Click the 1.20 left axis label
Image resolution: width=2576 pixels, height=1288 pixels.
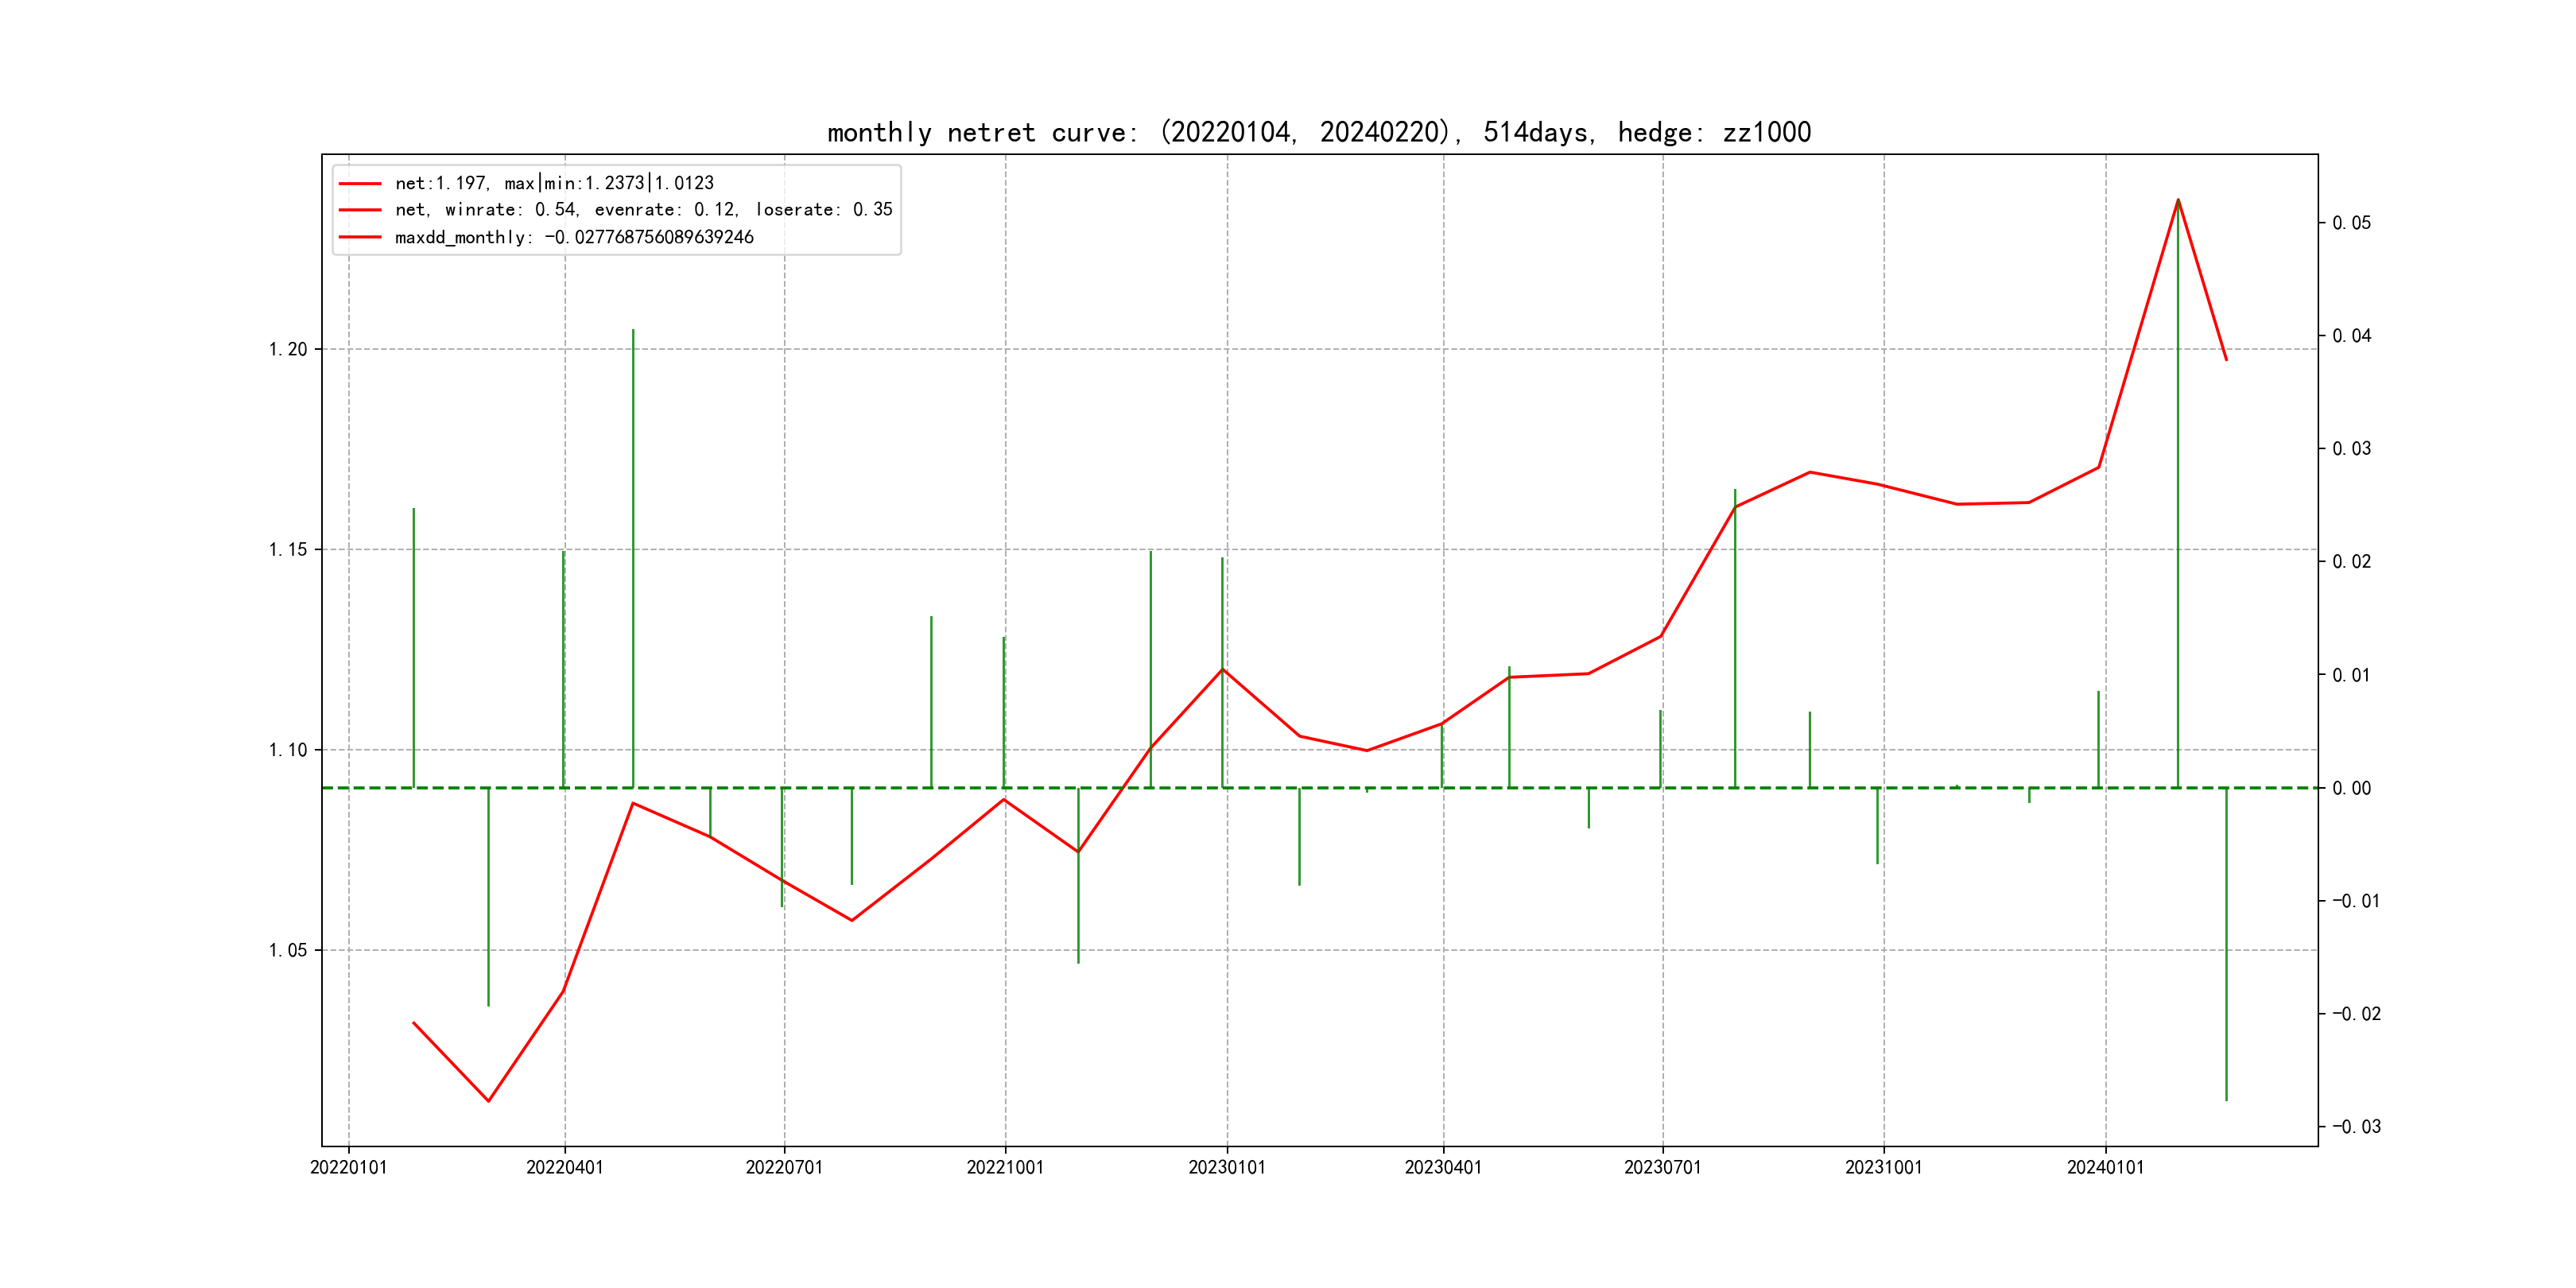point(288,349)
